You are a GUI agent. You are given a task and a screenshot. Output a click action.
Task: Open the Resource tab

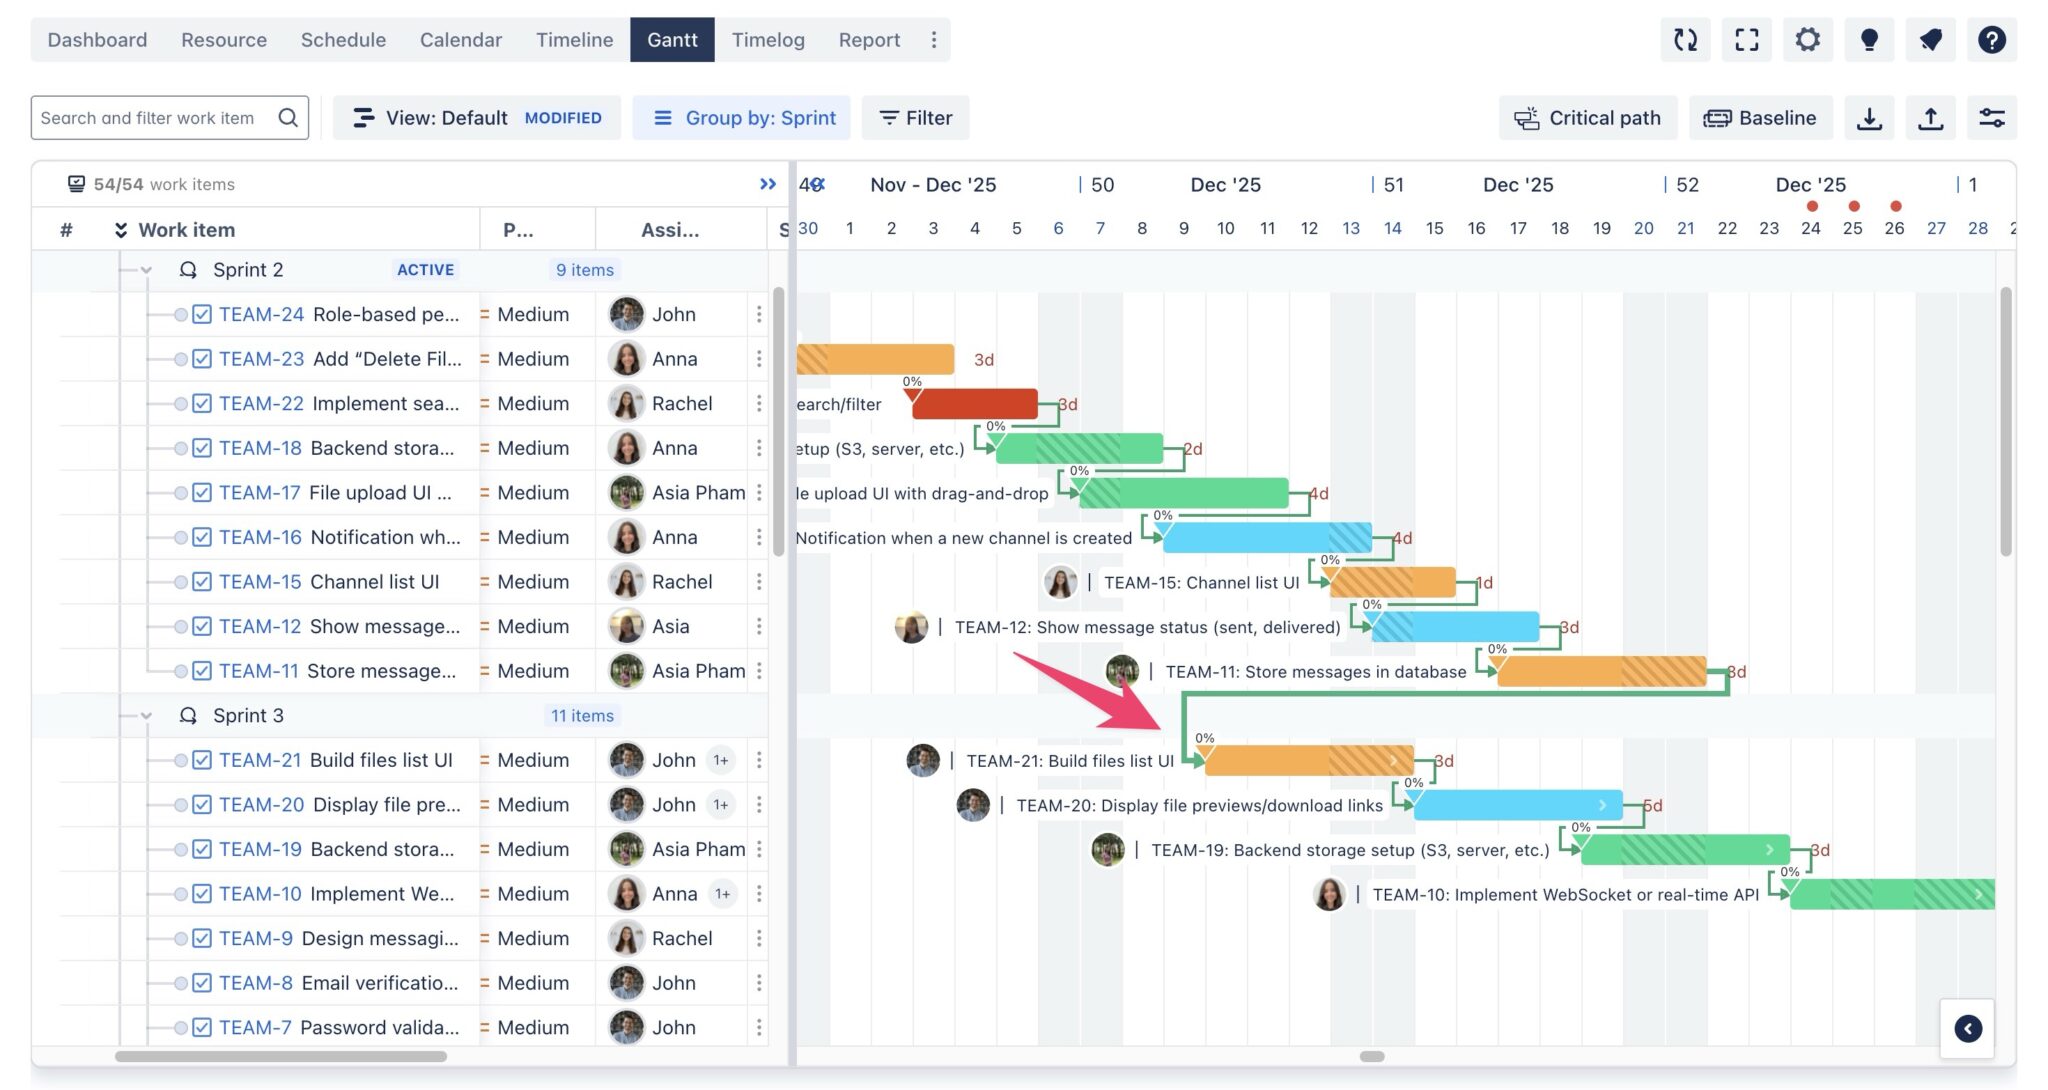223,40
